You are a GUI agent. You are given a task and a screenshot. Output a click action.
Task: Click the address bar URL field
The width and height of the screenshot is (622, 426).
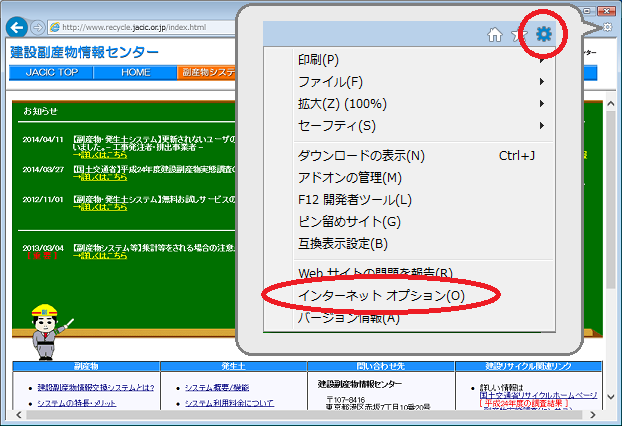[x=142, y=27]
